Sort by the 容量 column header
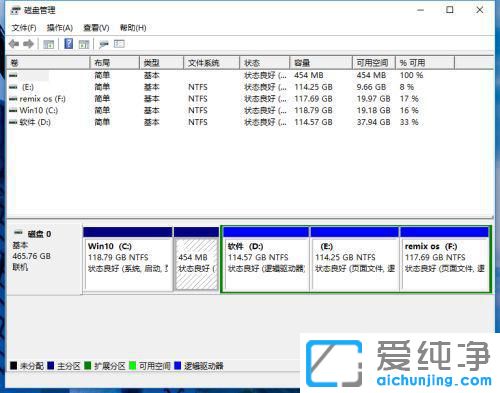The width and height of the screenshot is (500, 393). pyautogui.click(x=321, y=63)
